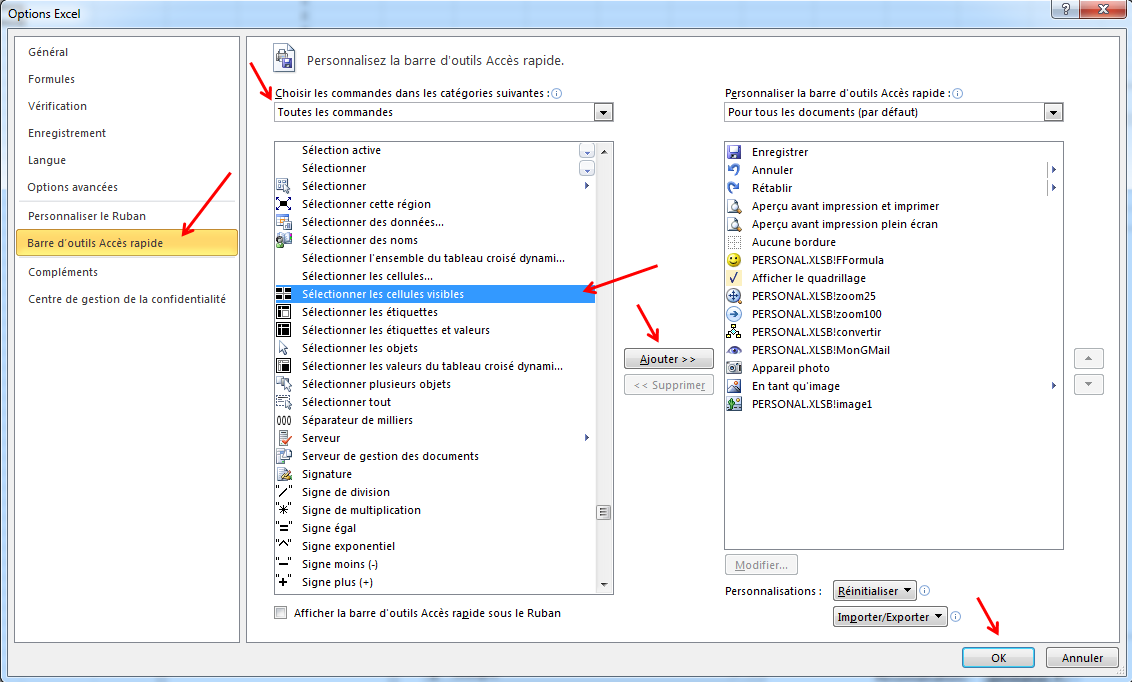Screen dimensions: 1132x682
Task: Click the Sélectionner des noms icon
Action: [x=284, y=240]
